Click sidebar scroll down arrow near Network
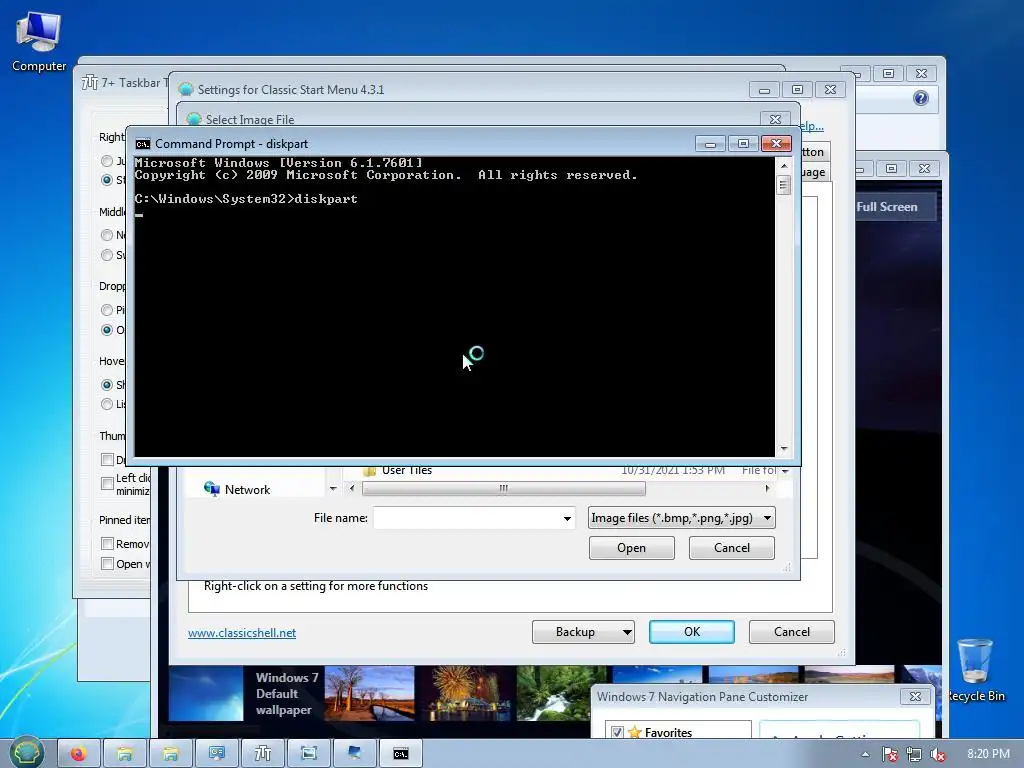The width and height of the screenshot is (1024, 768). pyautogui.click(x=333, y=488)
